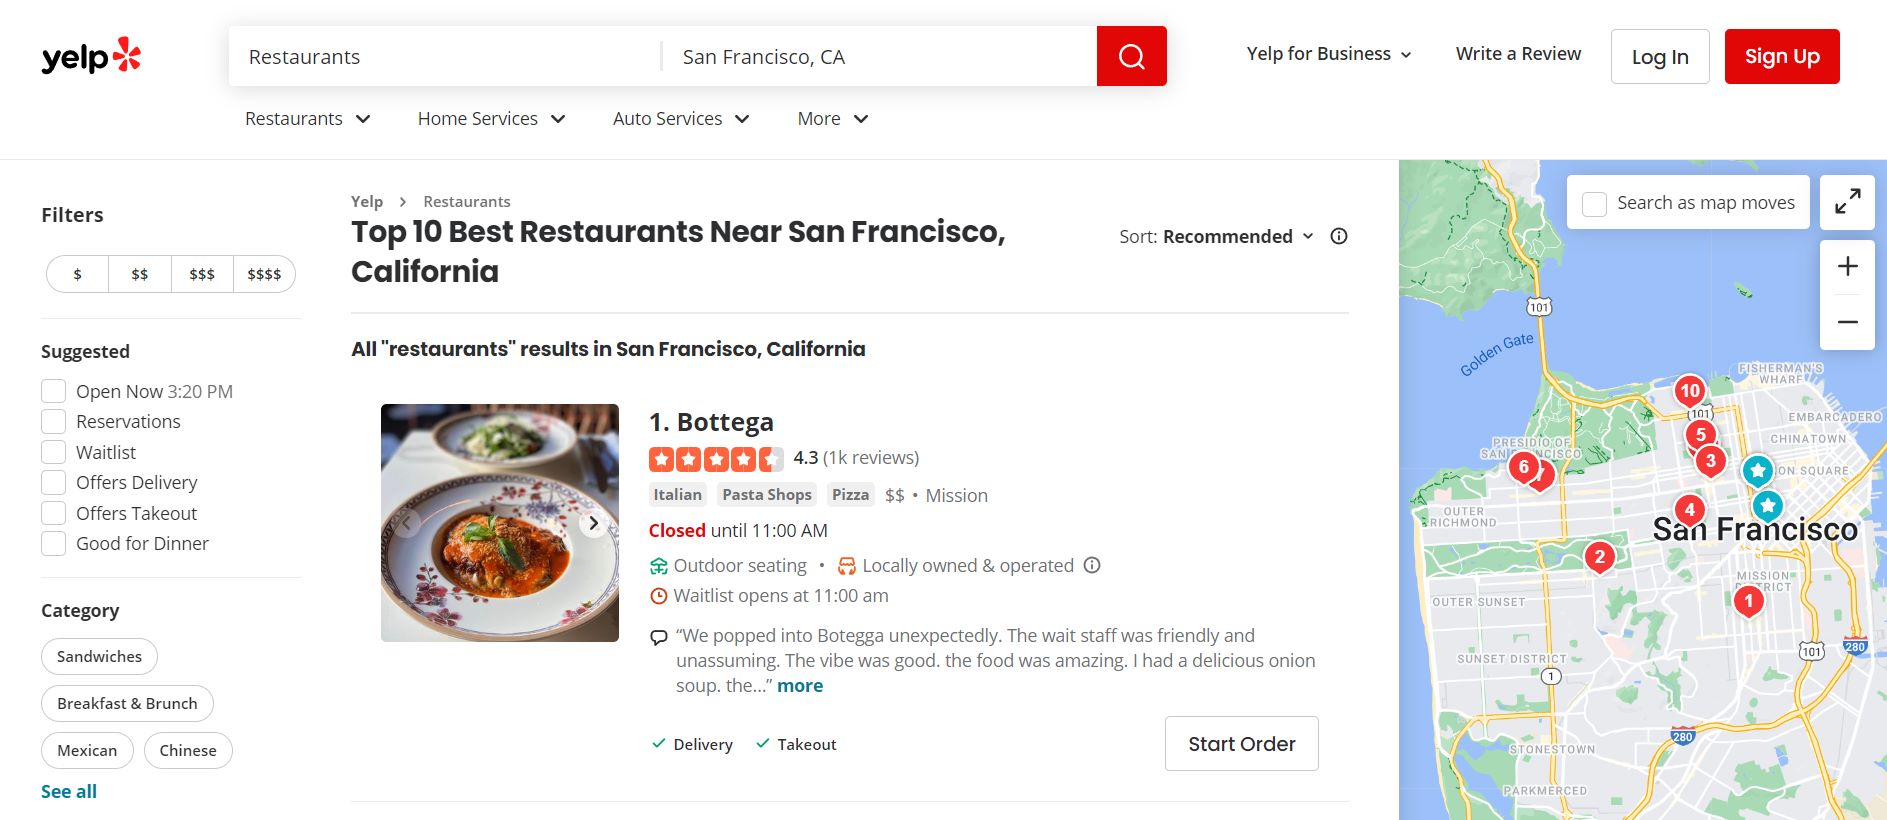Click the info icon next to Locally owned
The image size is (1887, 820).
coord(1091,565)
